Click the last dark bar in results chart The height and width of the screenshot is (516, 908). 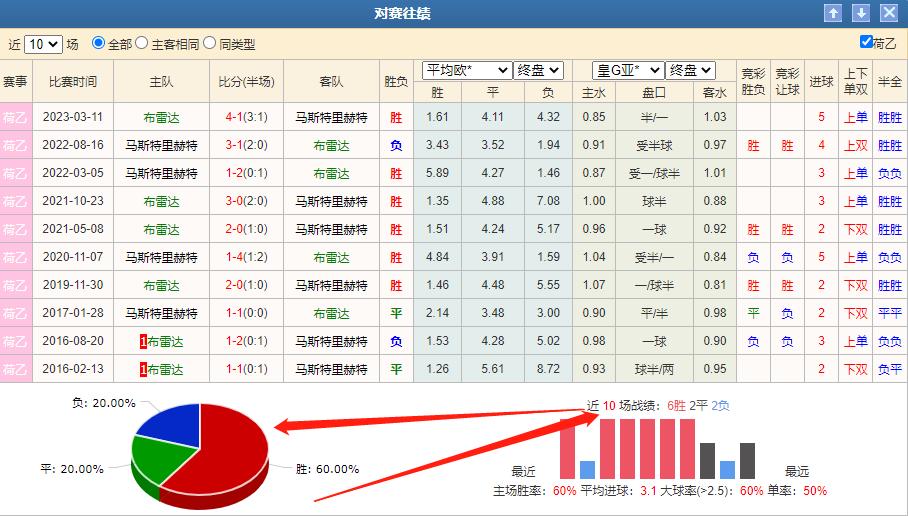pyautogui.click(x=748, y=461)
